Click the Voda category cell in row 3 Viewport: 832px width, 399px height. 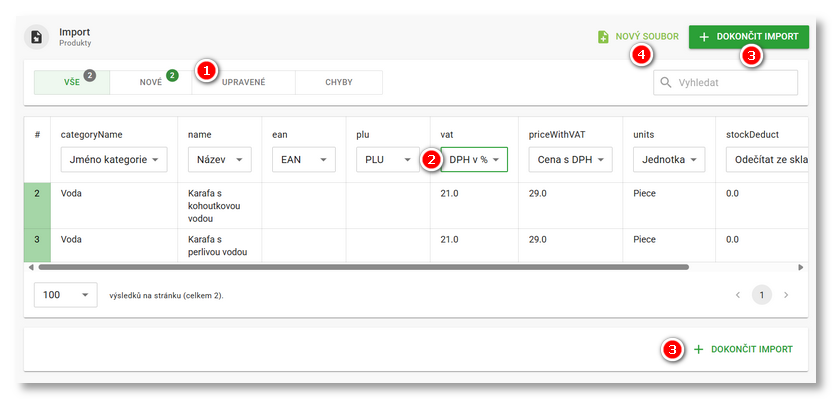(114, 246)
